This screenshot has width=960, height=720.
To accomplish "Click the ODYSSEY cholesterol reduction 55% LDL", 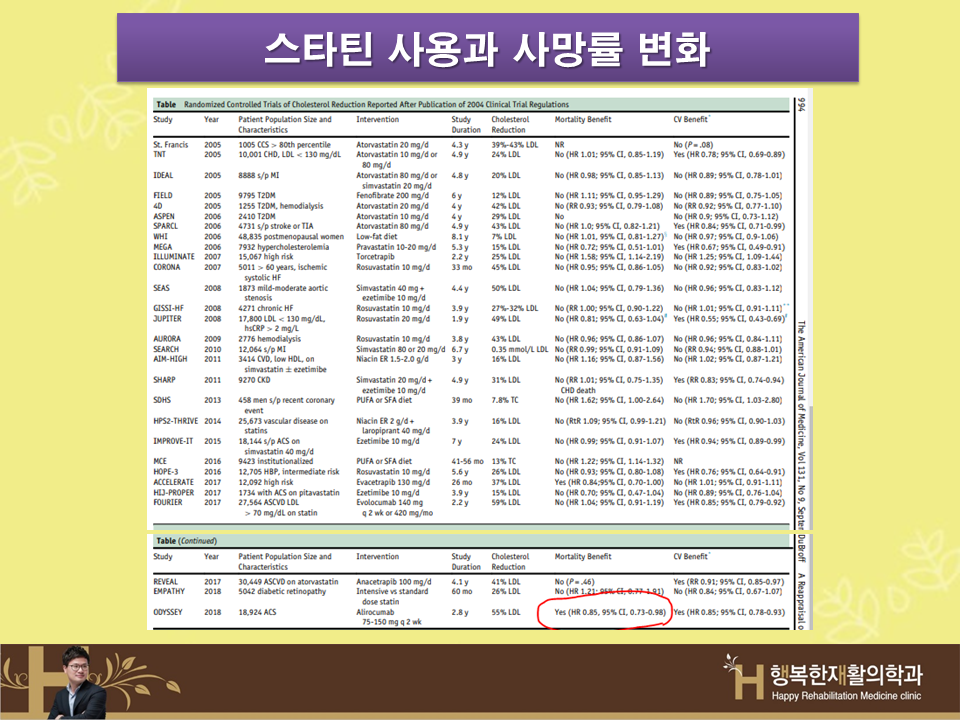I will click(506, 612).
